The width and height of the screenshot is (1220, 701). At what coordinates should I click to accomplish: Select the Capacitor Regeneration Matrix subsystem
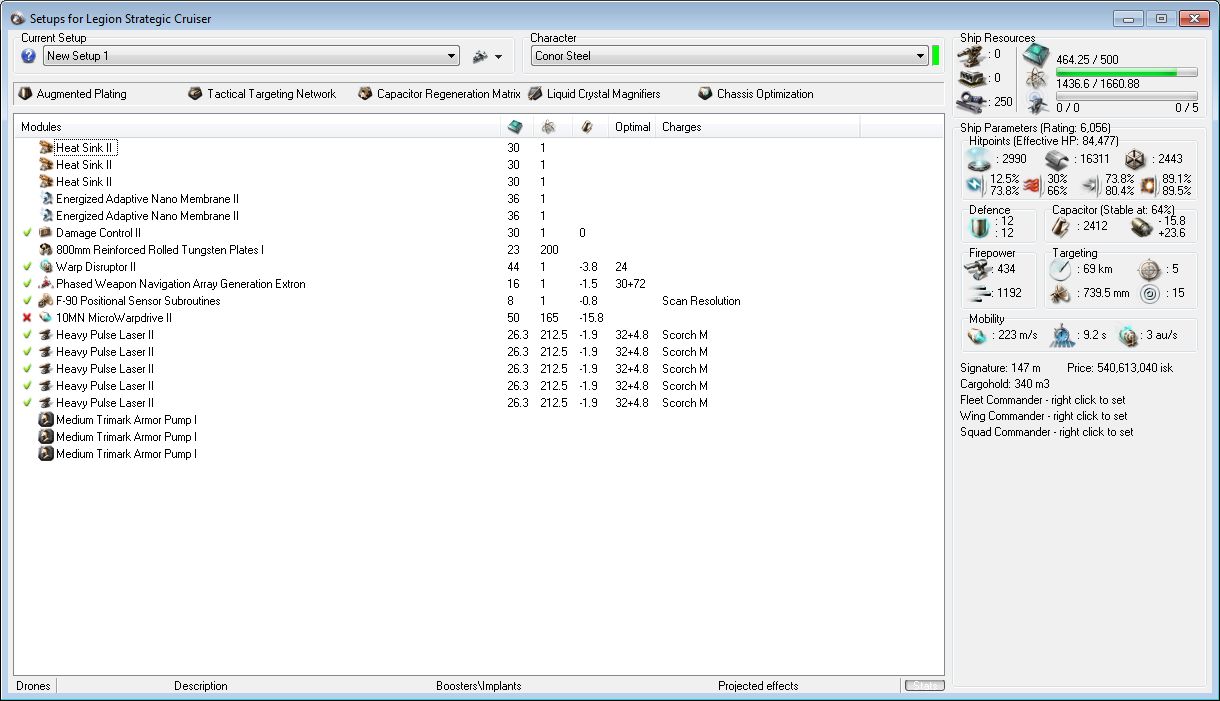[440, 94]
